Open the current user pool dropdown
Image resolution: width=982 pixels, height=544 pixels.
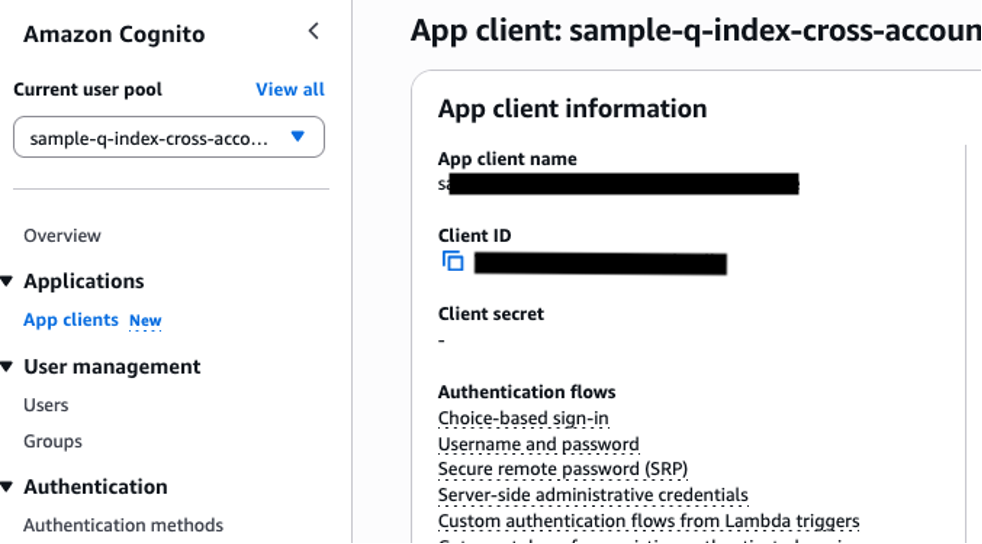coord(169,137)
